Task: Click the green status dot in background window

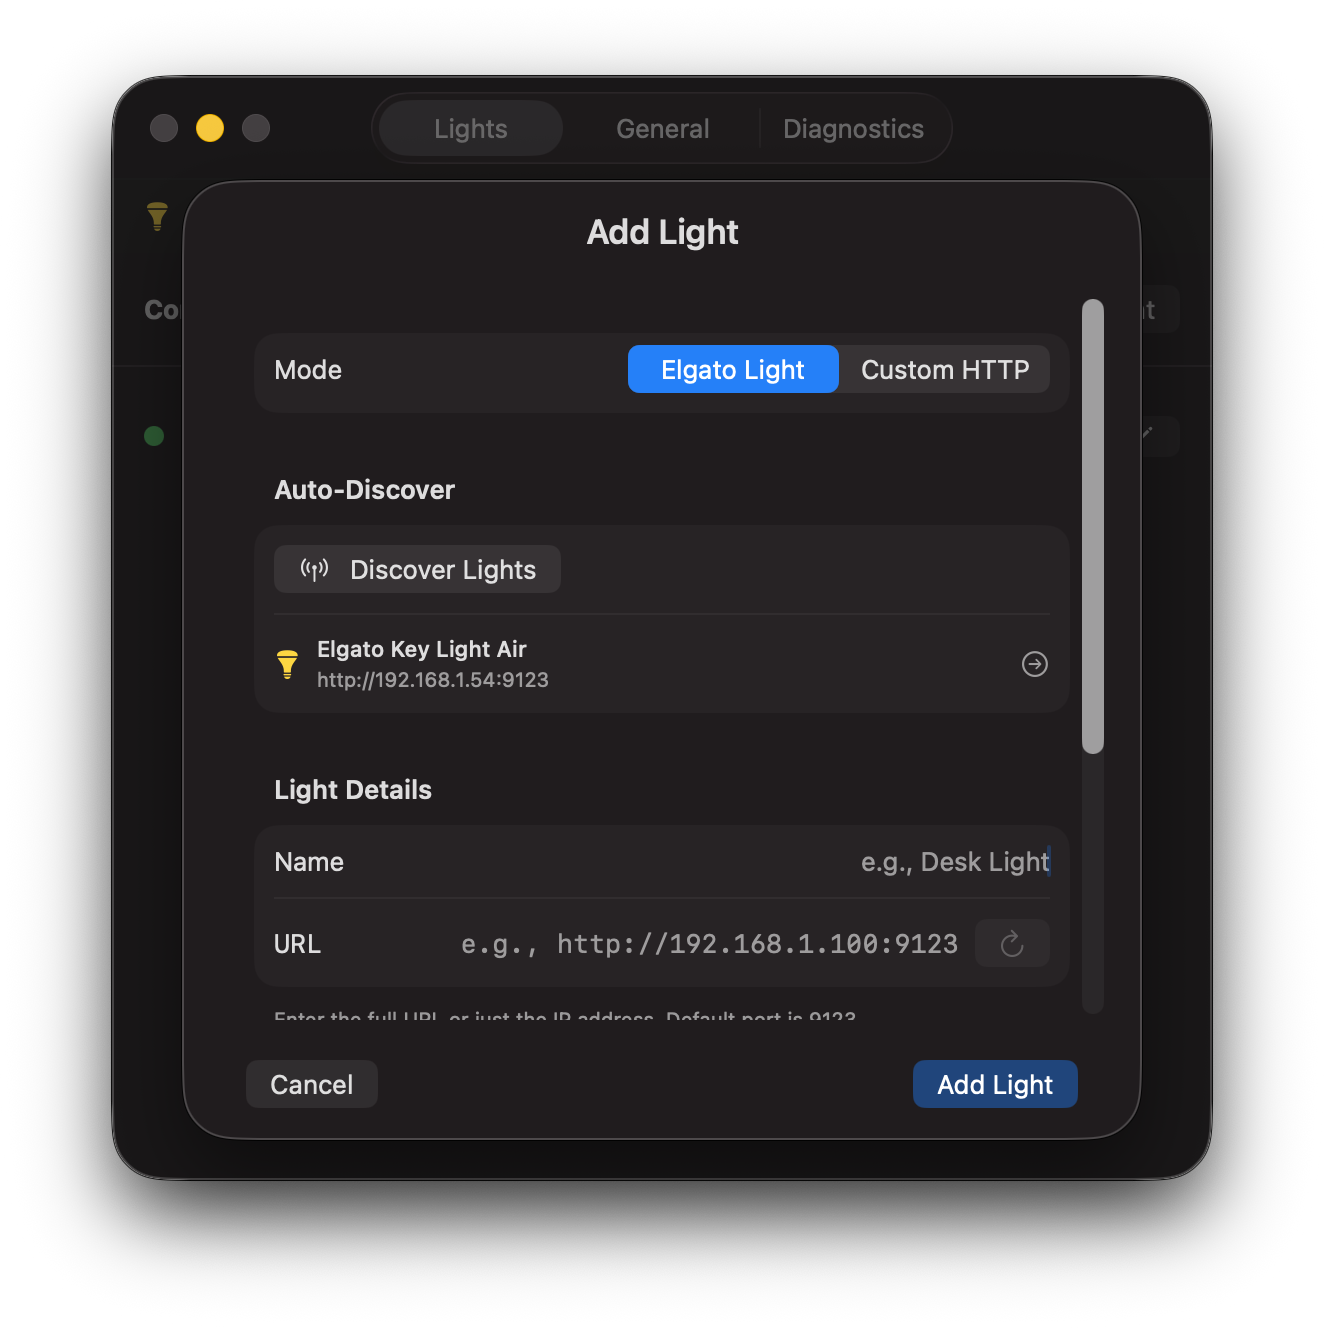Action: pyautogui.click(x=153, y=436)
